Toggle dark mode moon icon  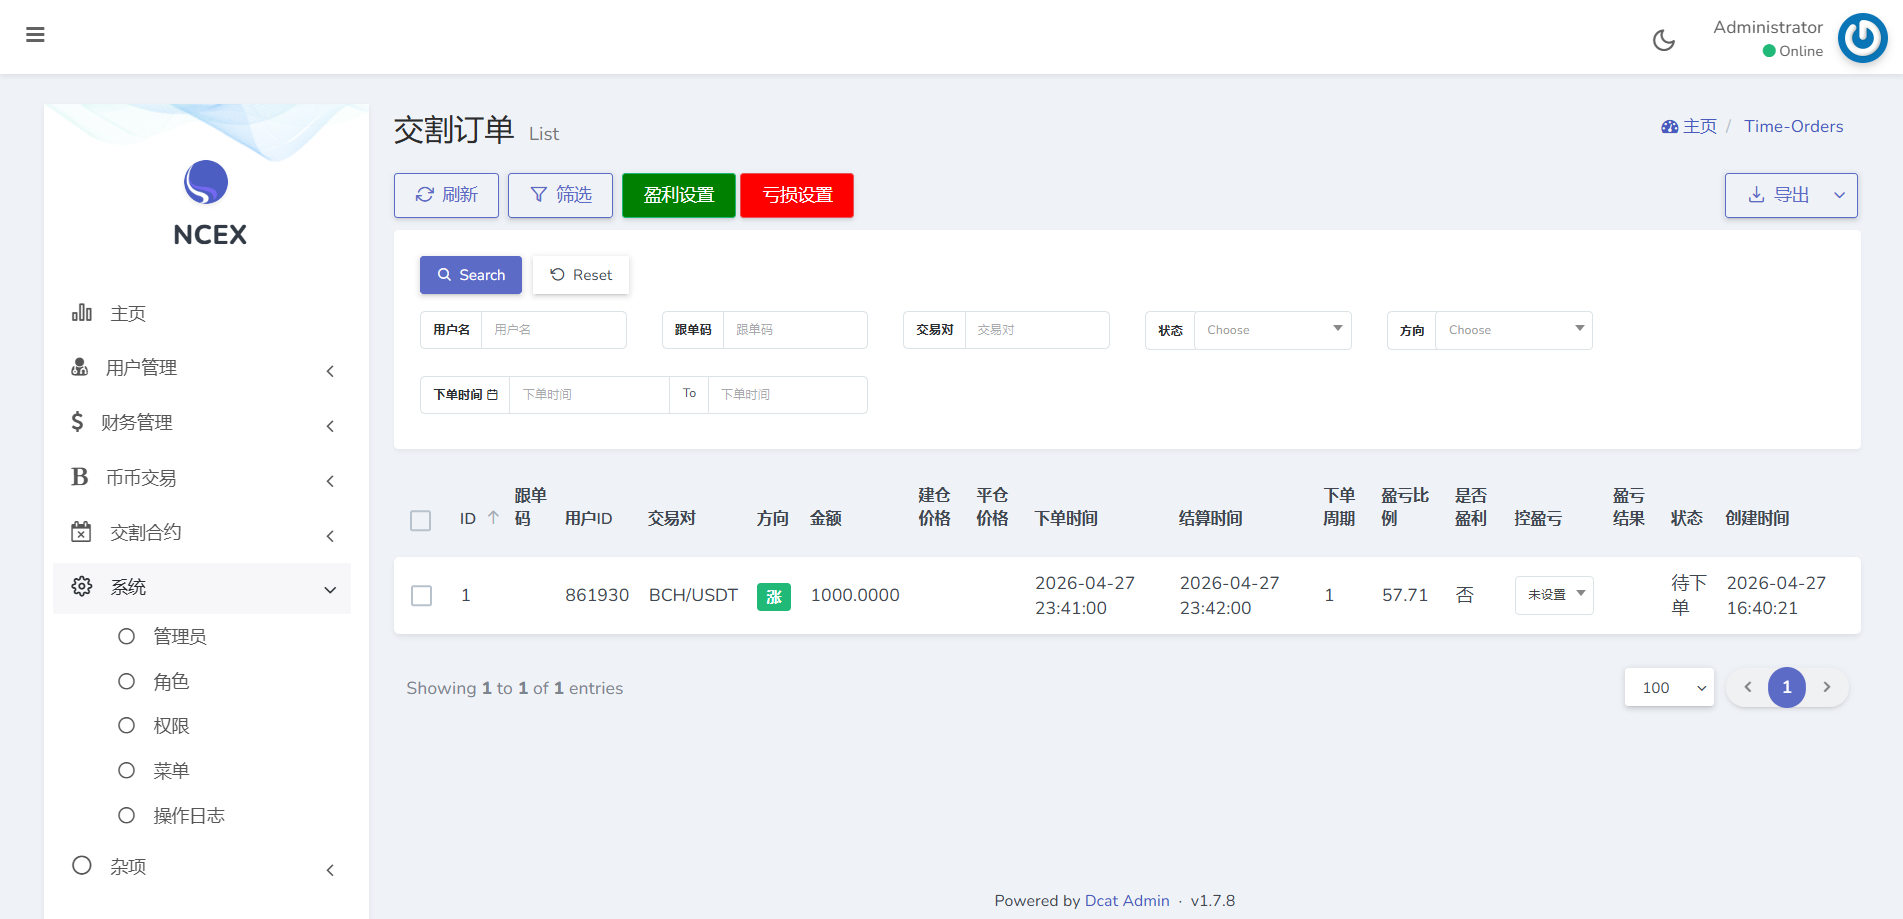click(x=1664, y=40)
